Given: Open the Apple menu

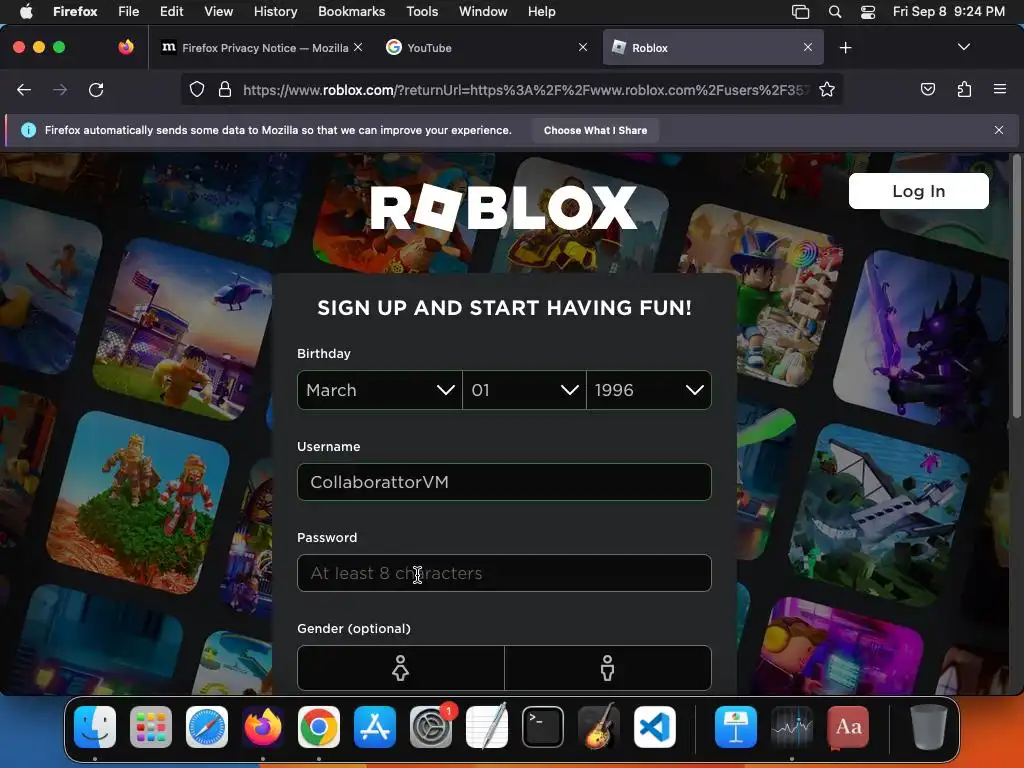Looking at the screenshot, I should pyautogui.click(x=27, y=11).
